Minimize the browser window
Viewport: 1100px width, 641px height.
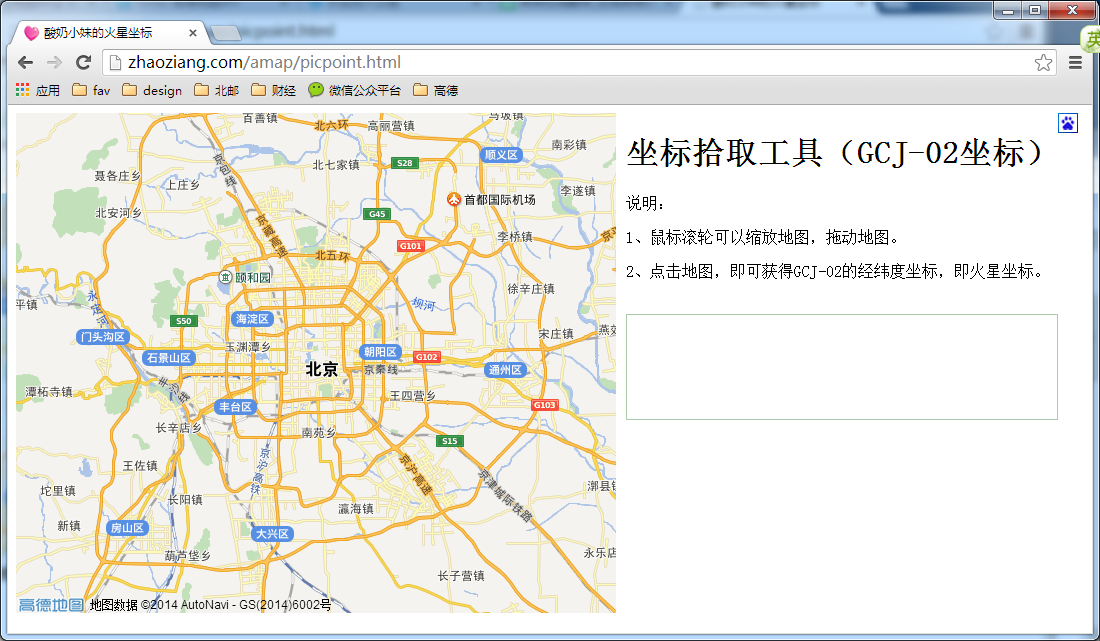click(x=1008, y=10)
